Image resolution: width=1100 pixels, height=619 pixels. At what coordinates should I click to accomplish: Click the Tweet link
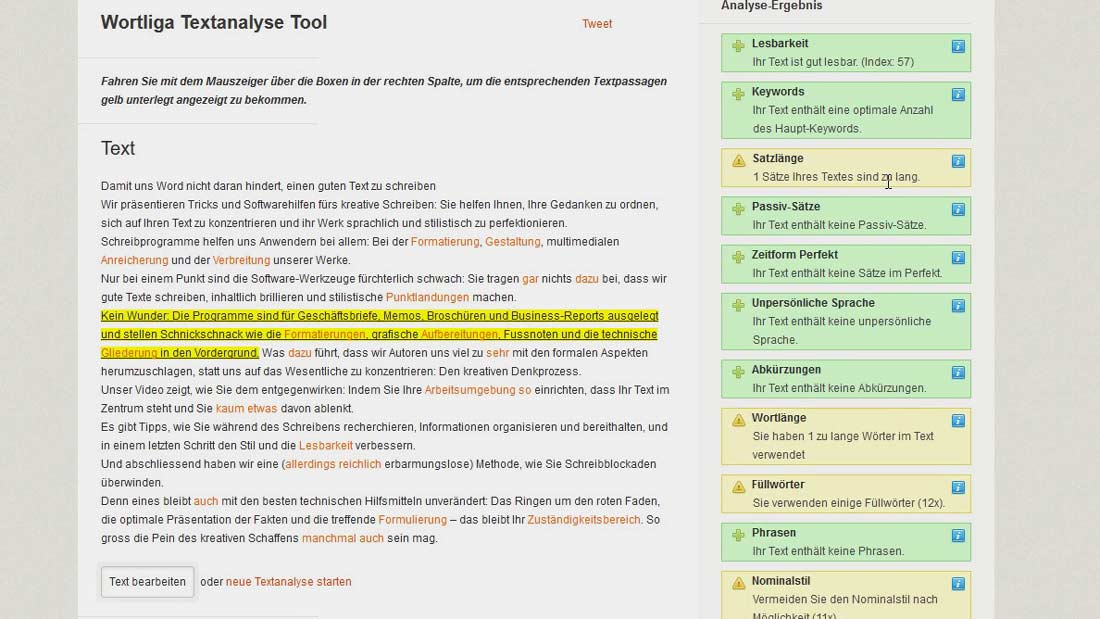coord(597,24)
